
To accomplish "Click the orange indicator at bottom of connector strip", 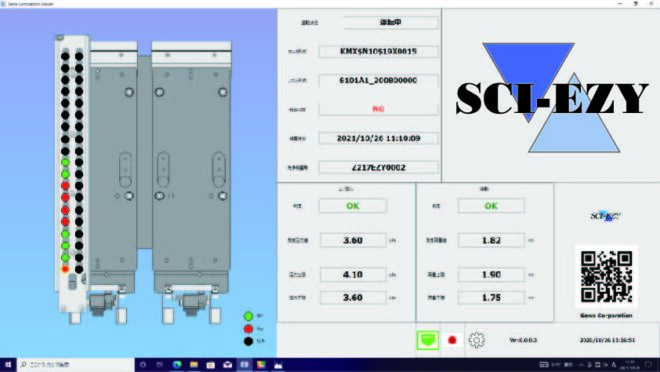I will pyautogui.click(x=65, y=269).
